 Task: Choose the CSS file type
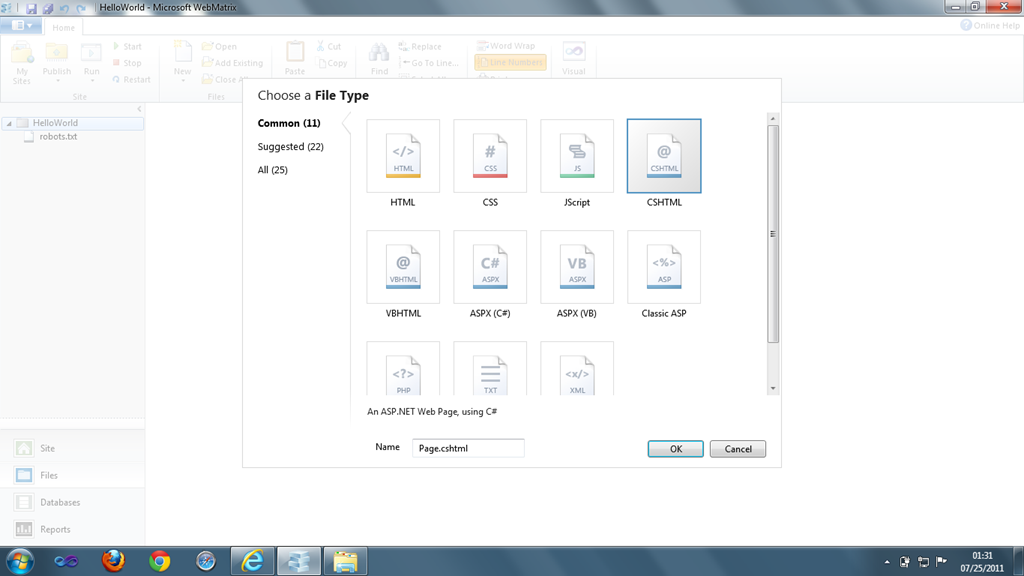(490, 156)
